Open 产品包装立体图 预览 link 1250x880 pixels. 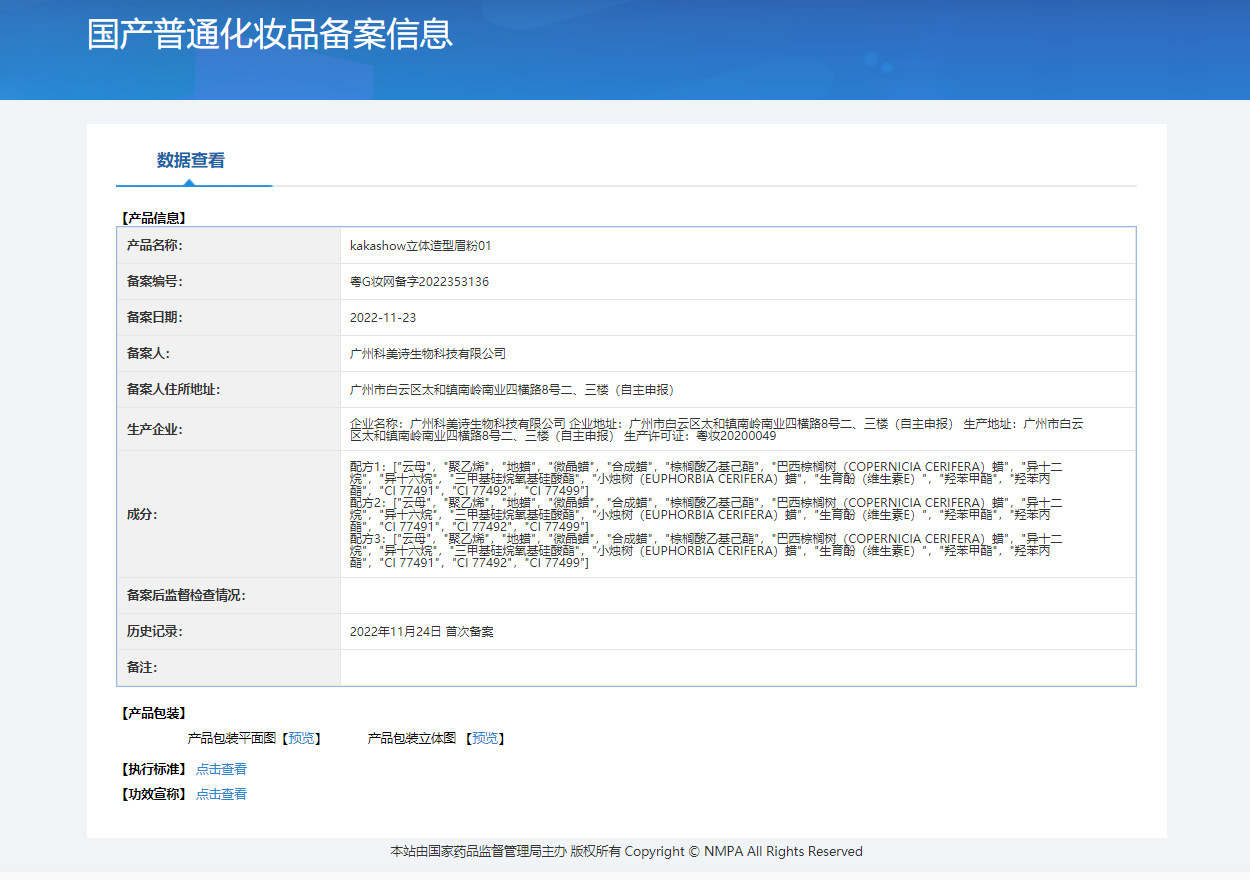(x=485, y=738)
